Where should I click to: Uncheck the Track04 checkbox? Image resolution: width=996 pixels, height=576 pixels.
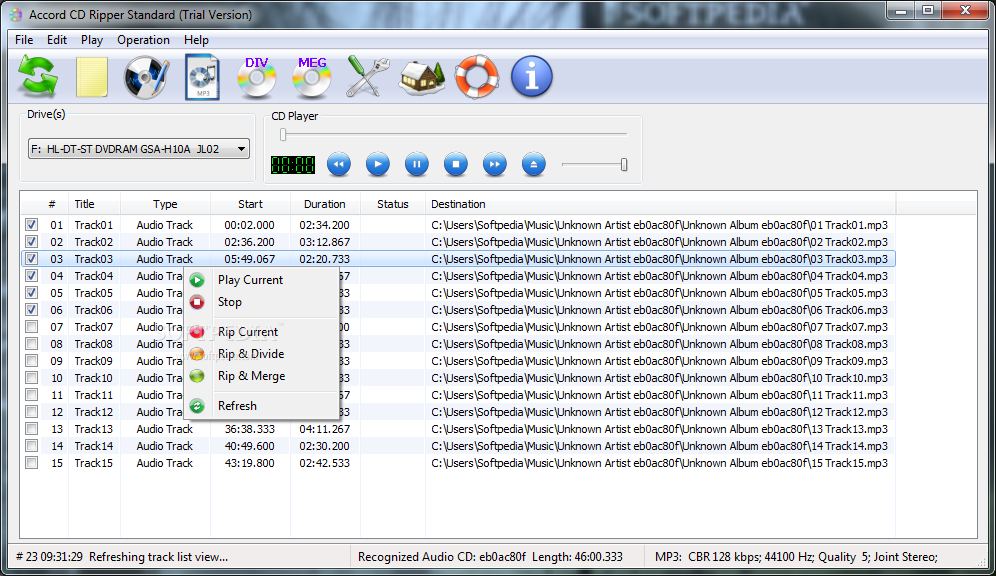tap(31, 276)
